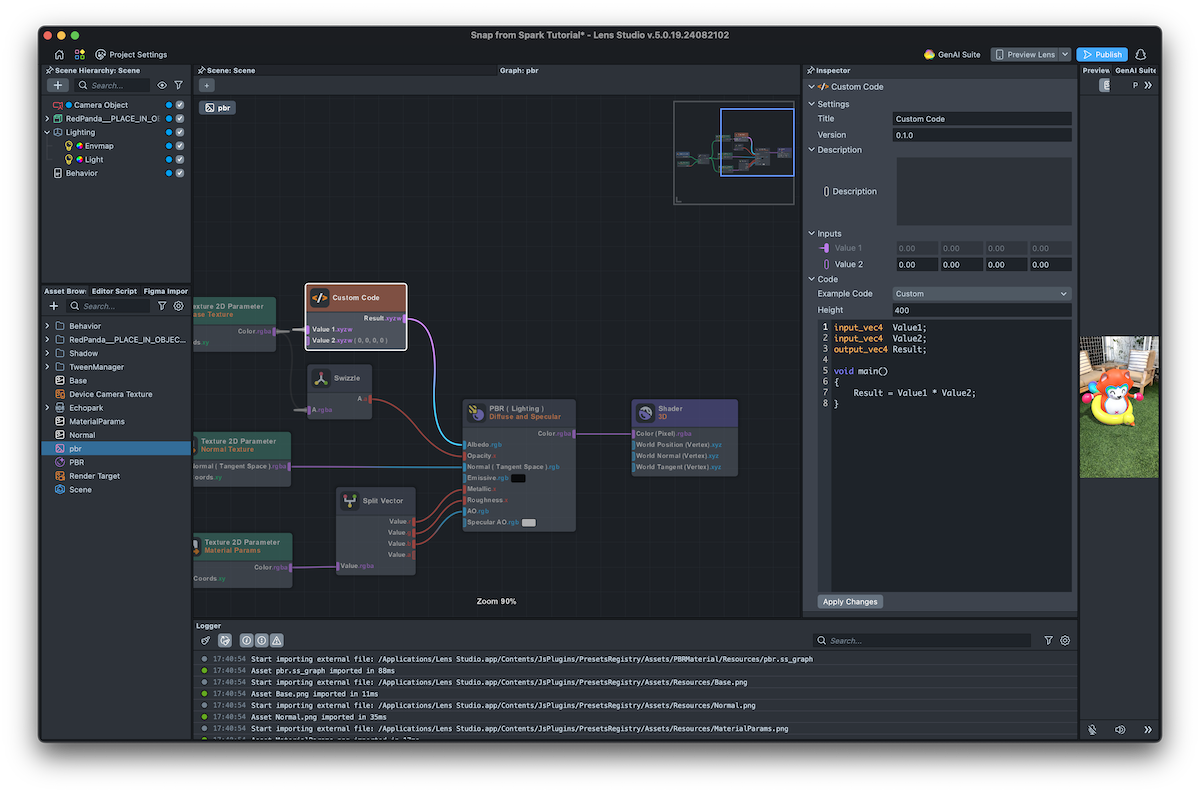The image size is (1200, 793).
Task: Toggle Scene Hierarchy eye visibility icon
Action: tap(162, 86)
